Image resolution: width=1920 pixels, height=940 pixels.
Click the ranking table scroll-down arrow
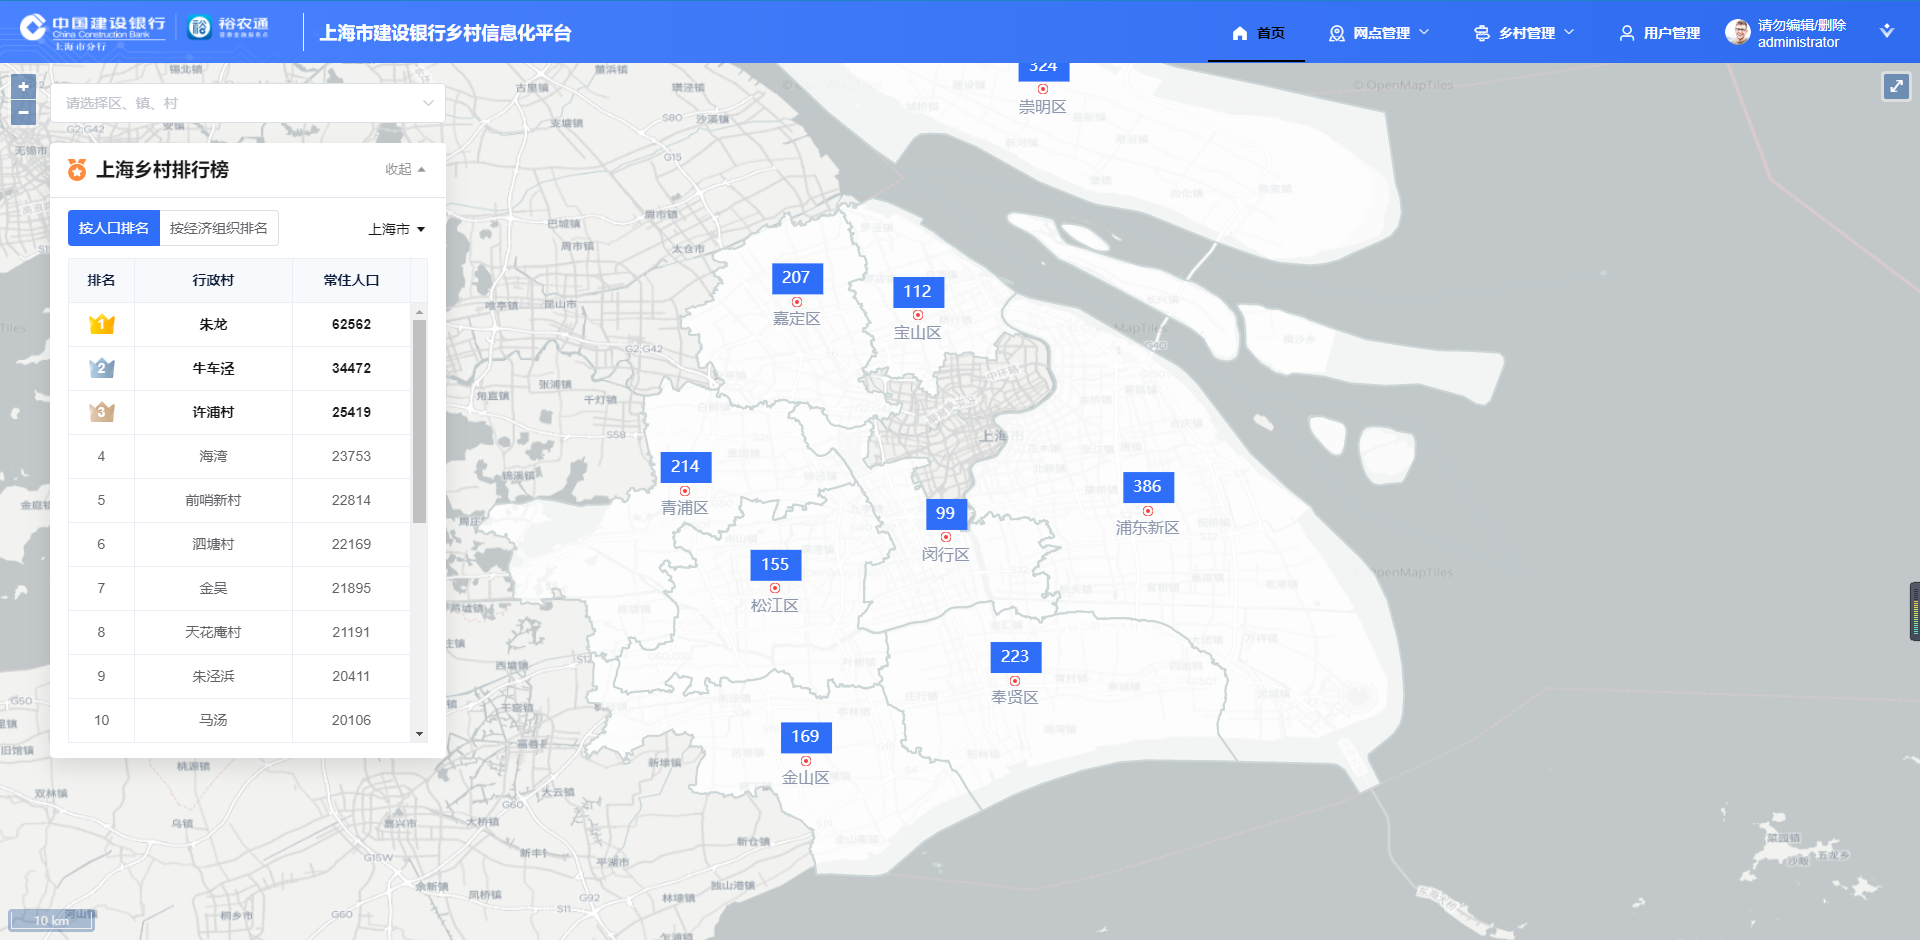(419, 734)
